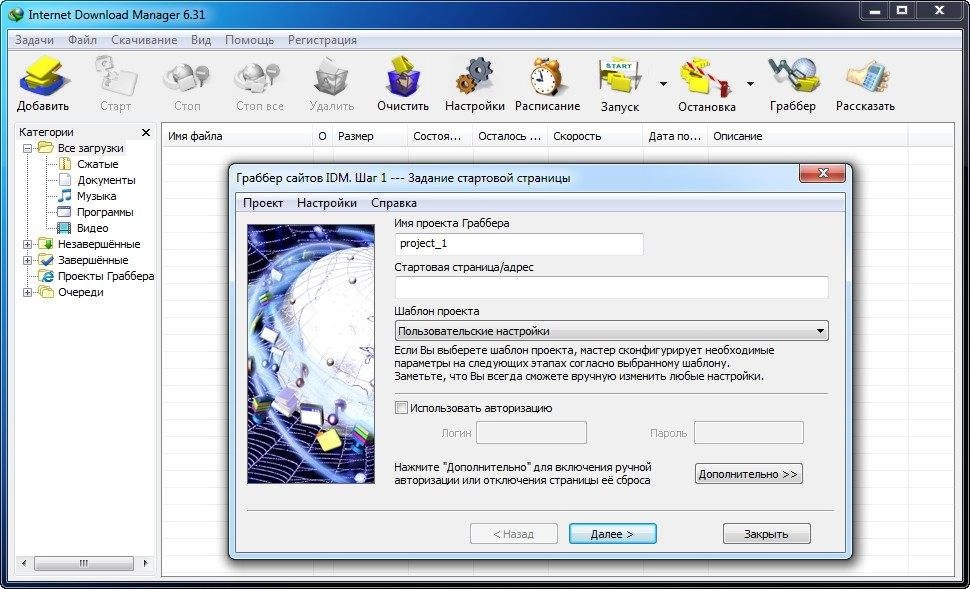Screen dimensions: 970x589
Task: Click the Очереди folder icon
Action: tap(46, 292)
